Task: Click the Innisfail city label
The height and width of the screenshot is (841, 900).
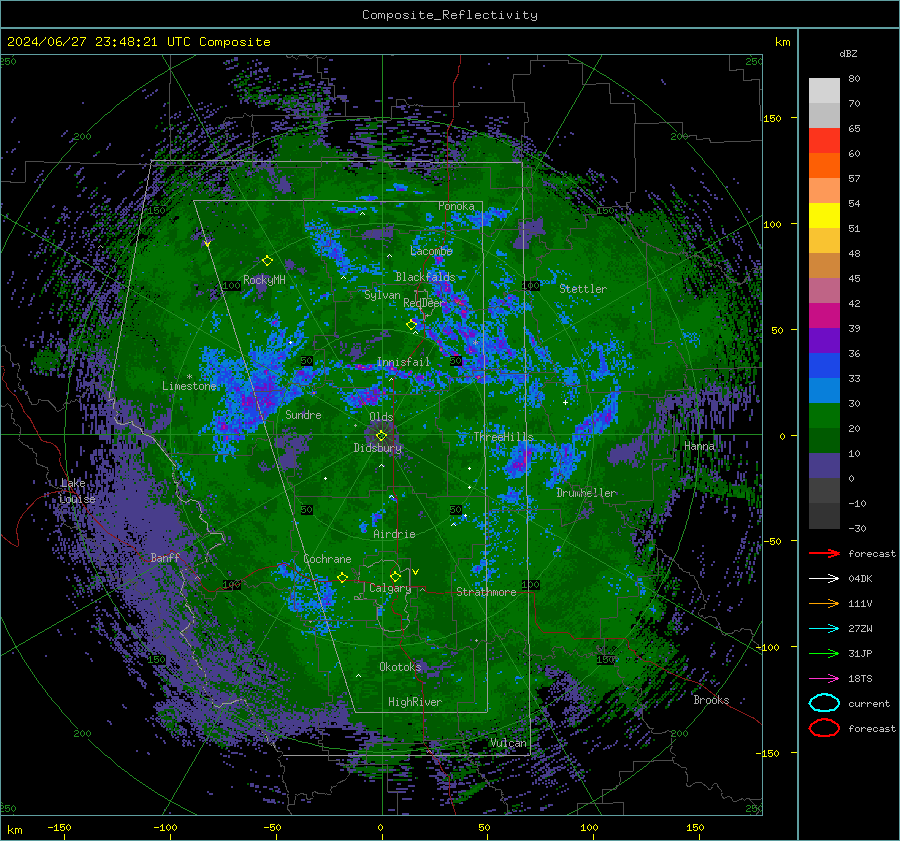Action: [x=403, y=362]
